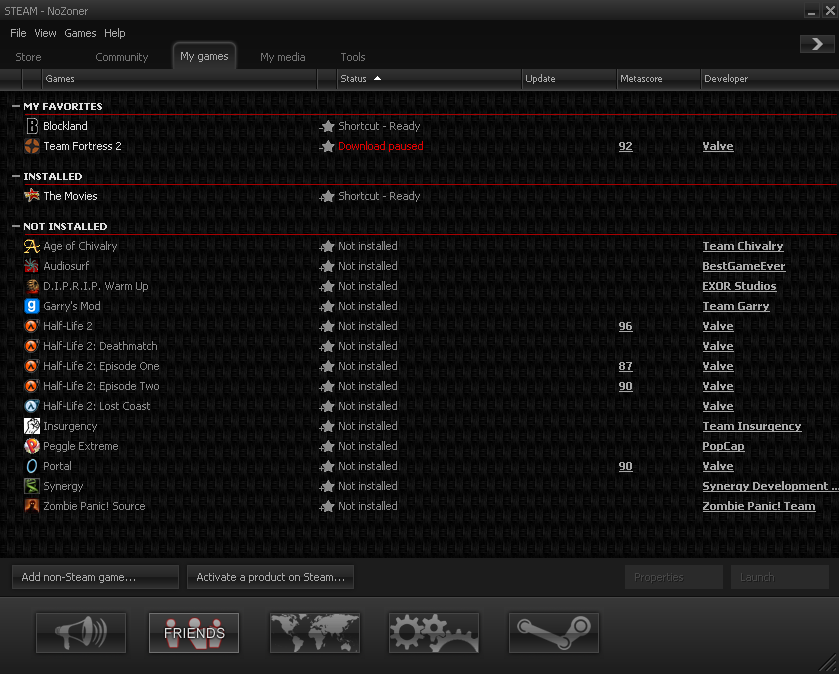
Task: Click the Steam logo support button
Action: (x=554, y=633)
